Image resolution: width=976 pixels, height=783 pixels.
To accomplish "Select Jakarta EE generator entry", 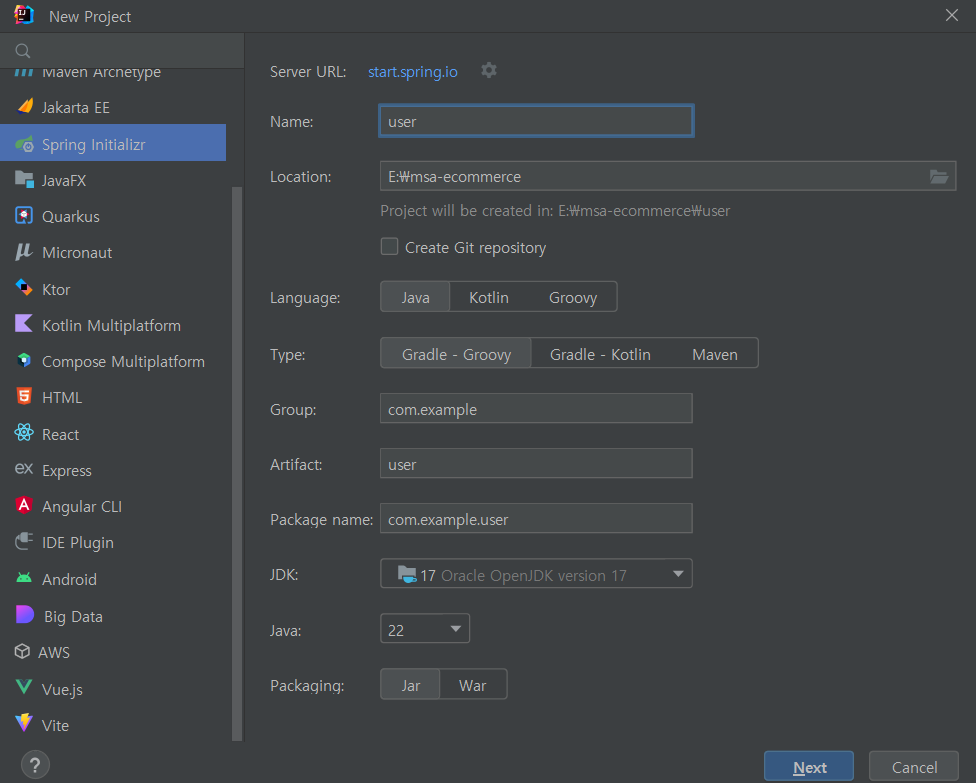I will click(113, 107).
